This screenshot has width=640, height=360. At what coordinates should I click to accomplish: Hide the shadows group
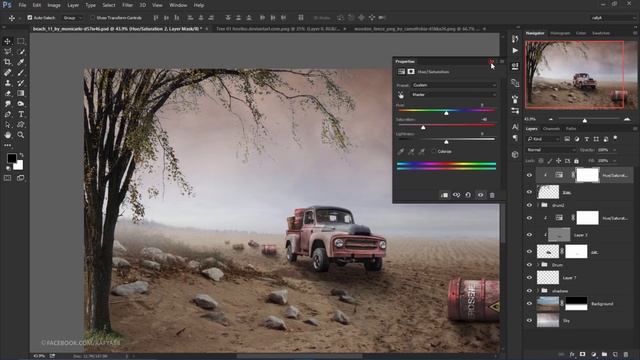[529, 291]
